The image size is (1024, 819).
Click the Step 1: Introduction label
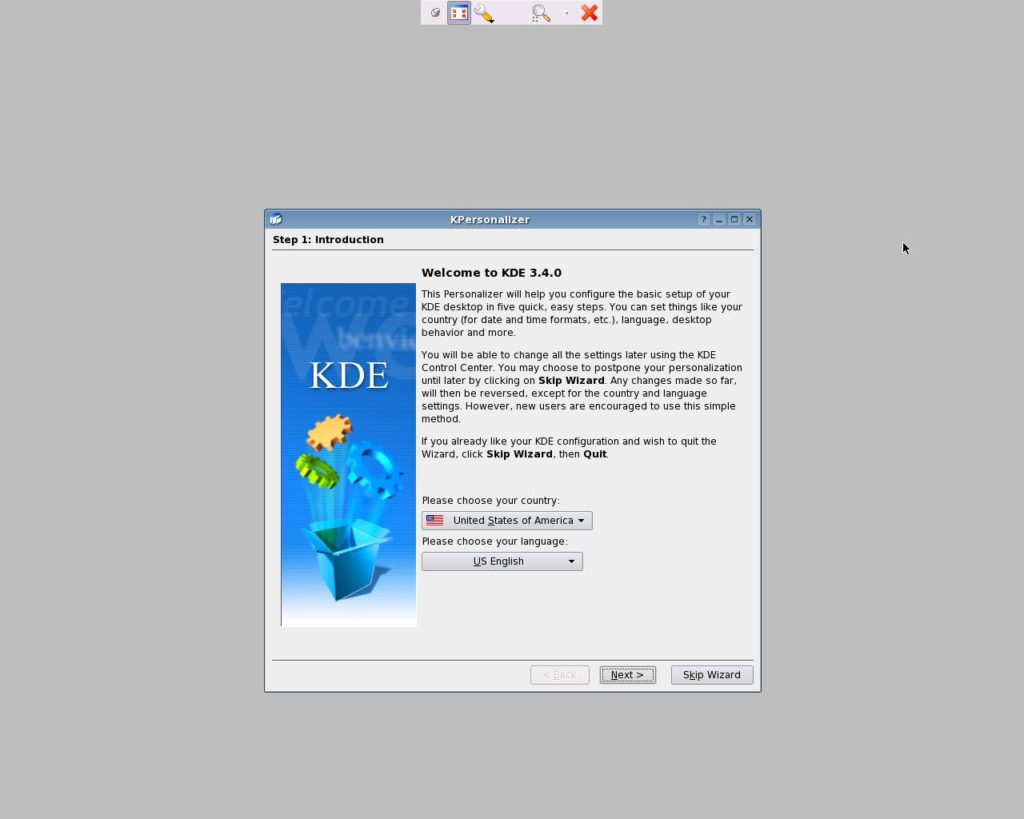pos(328,240)
